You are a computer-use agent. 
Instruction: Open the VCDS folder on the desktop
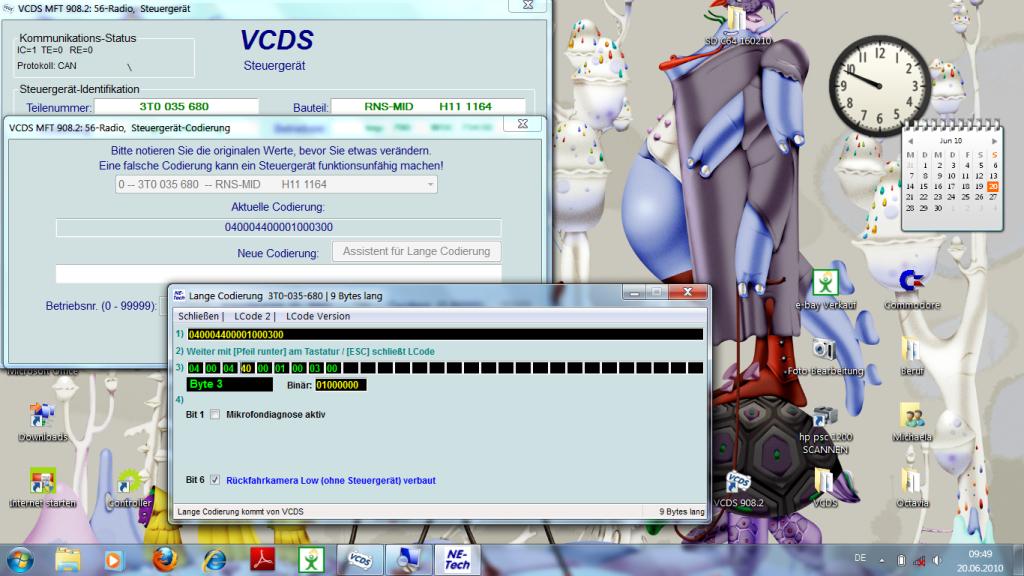pos(825,488)
